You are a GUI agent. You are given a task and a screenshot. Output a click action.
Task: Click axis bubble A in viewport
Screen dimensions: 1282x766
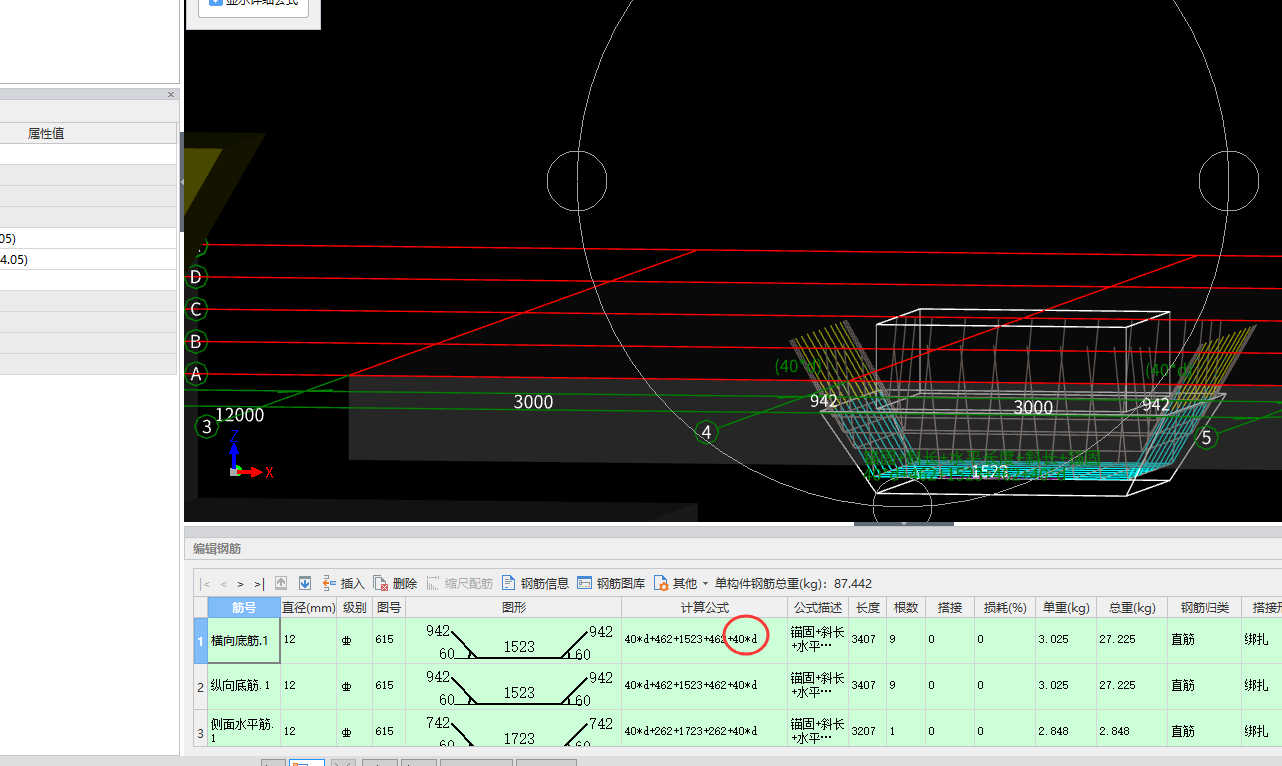(196, 374)
